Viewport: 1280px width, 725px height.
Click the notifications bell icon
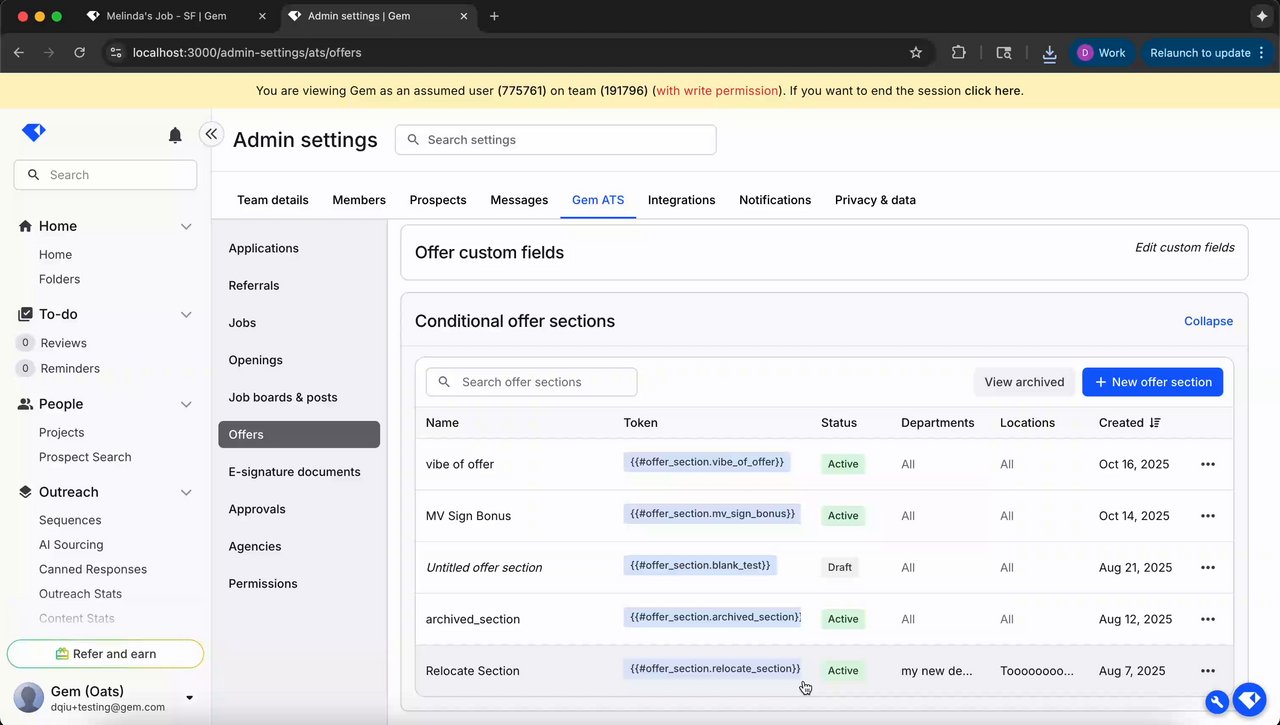(x=175, y=135)
